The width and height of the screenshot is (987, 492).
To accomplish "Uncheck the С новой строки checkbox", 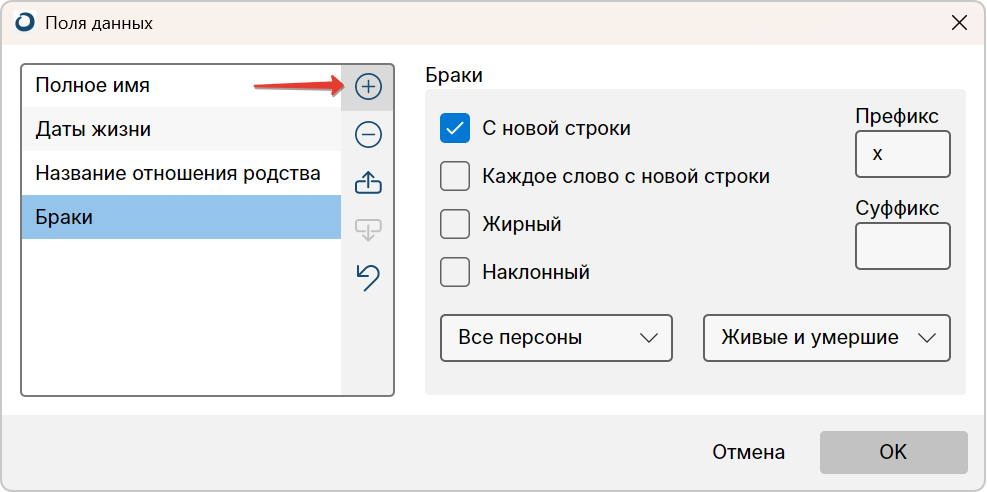I will (x=454, y=128).
